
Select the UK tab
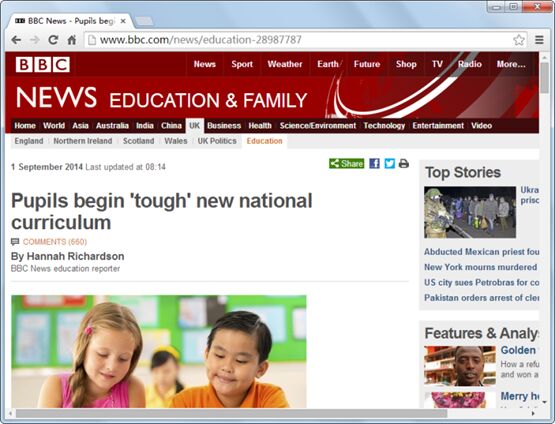(195, 126)
